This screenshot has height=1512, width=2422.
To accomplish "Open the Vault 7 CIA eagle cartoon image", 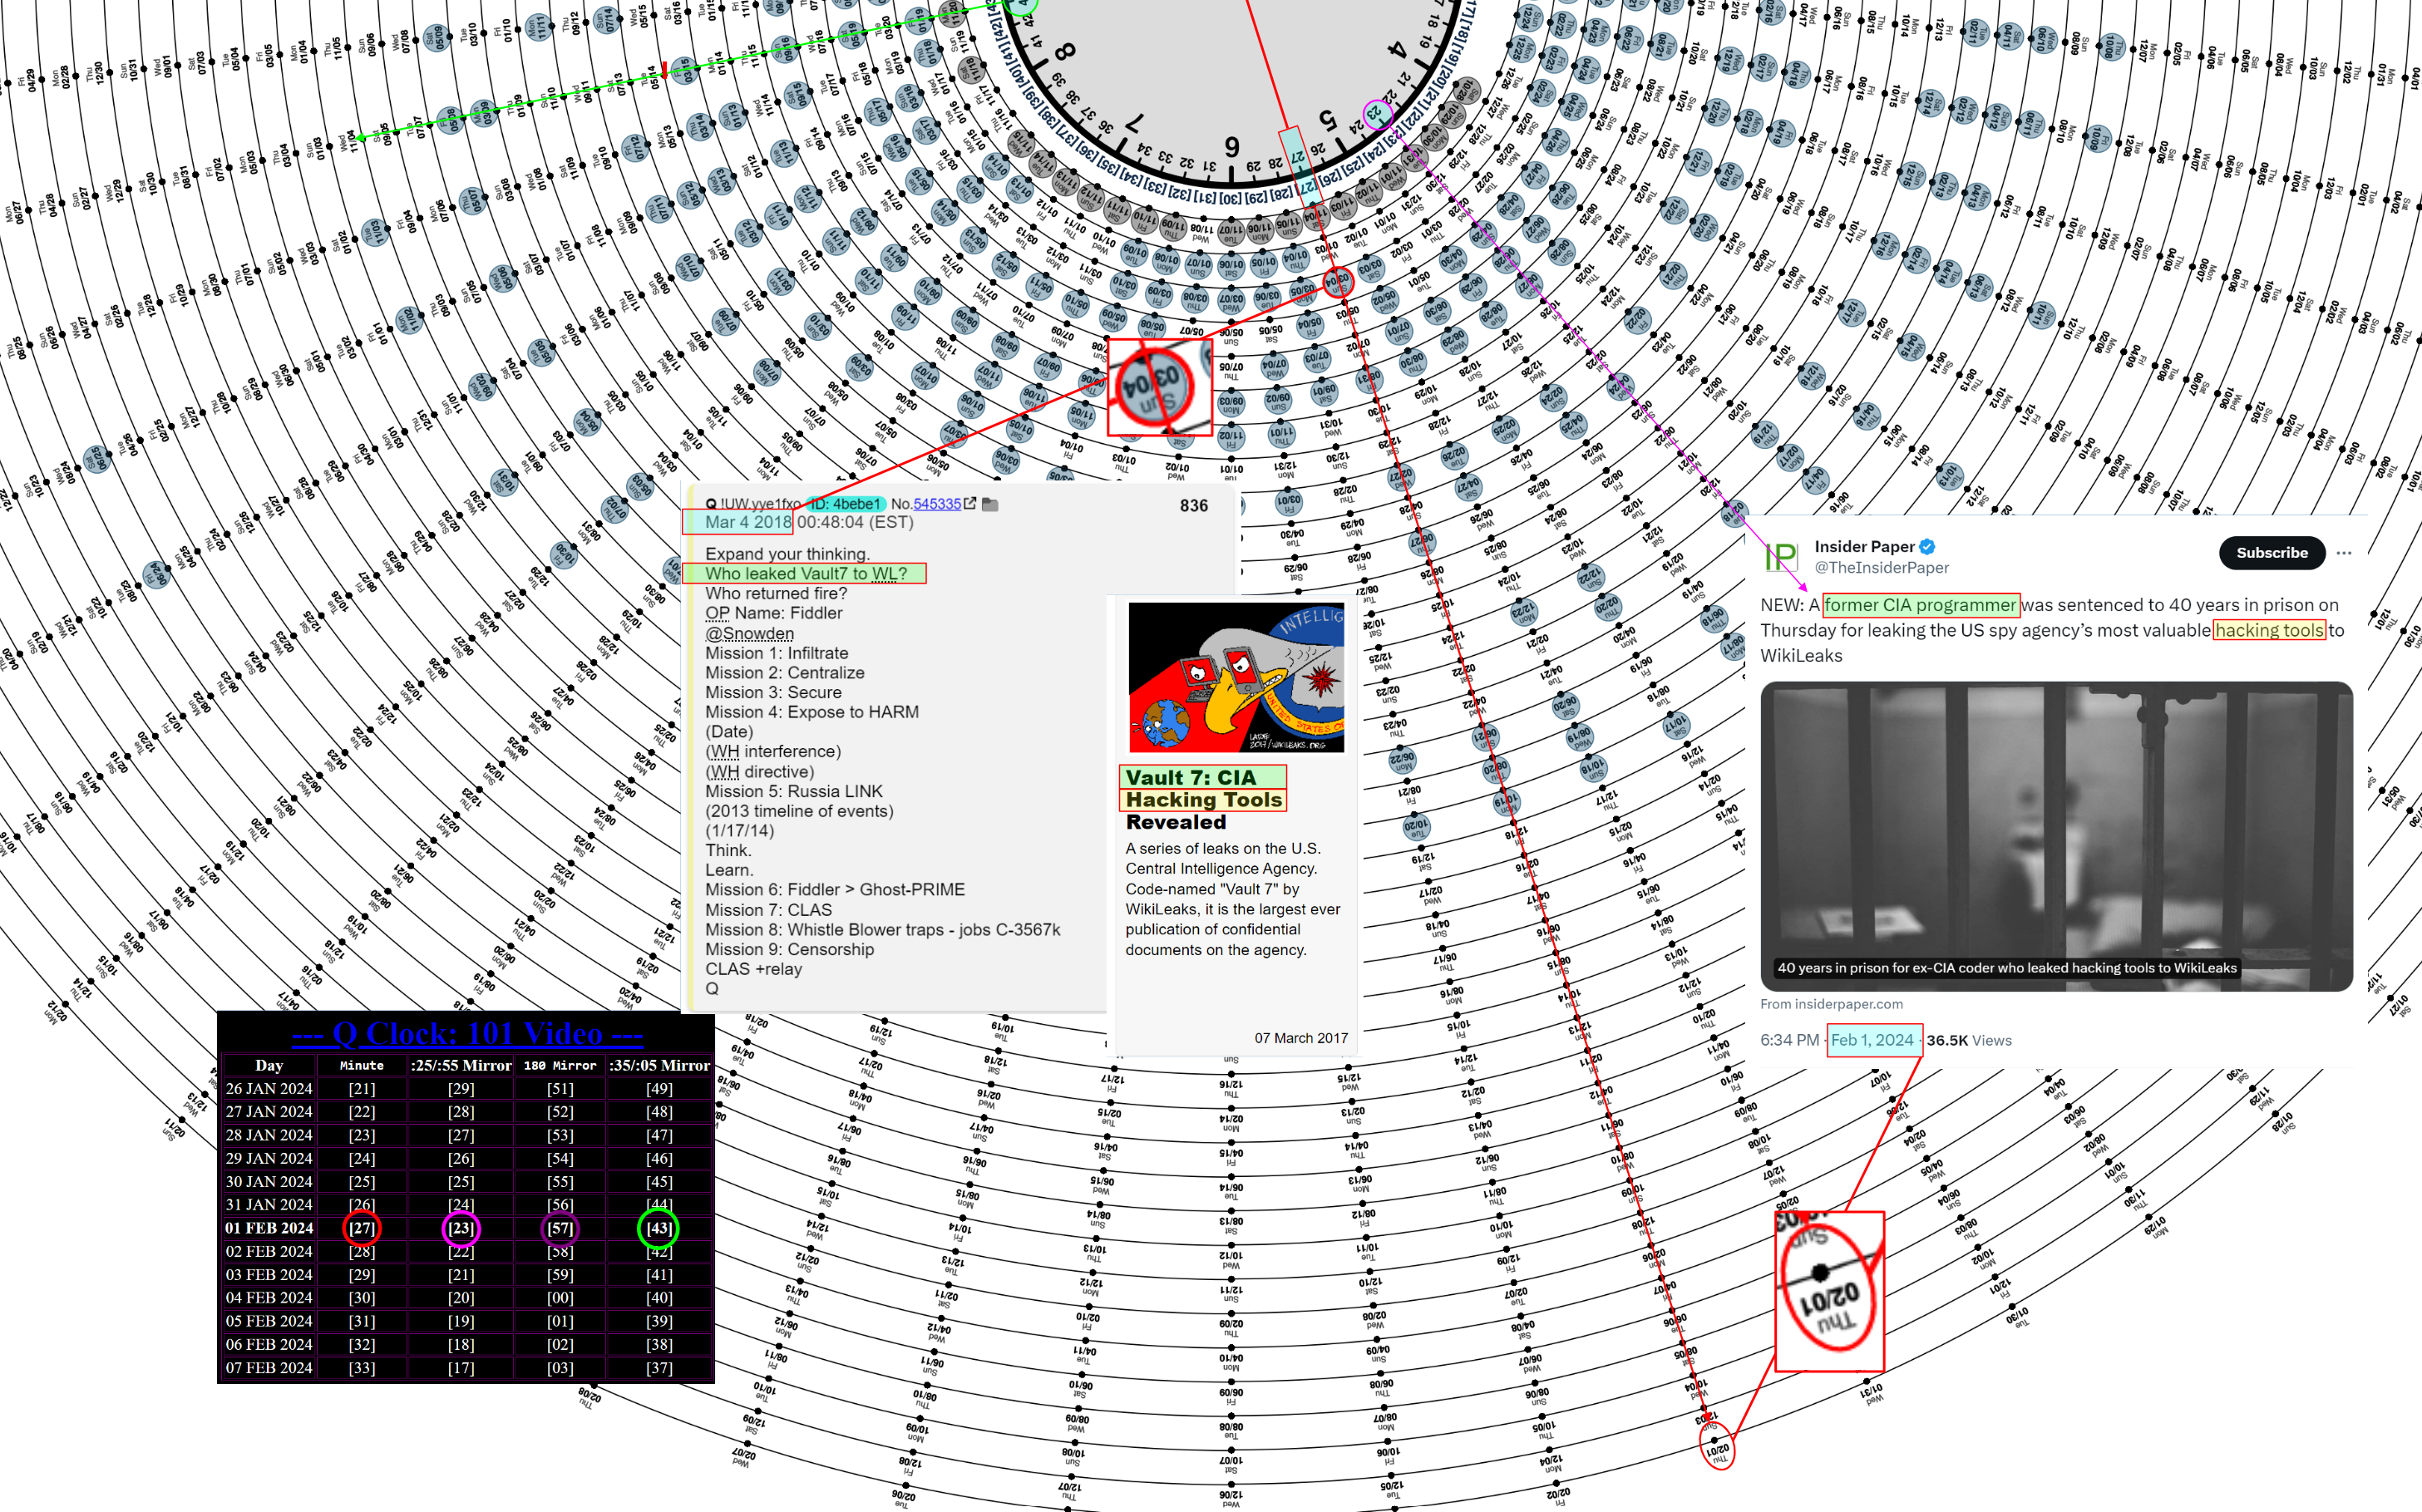I will point(1236,677).
